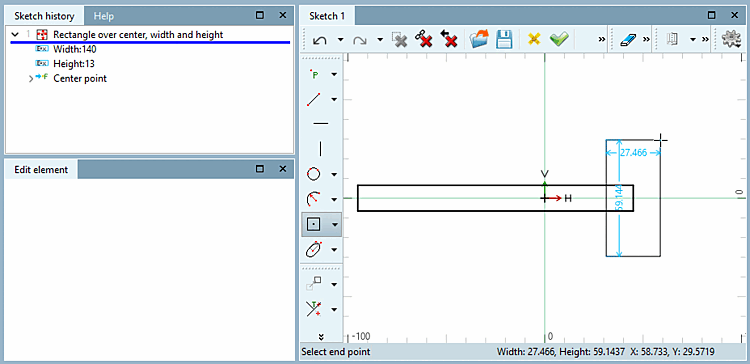The height and width of the screenshot is (364, 750).
Task: Select the center Rectangle tool
Action: tap(313, 224)
